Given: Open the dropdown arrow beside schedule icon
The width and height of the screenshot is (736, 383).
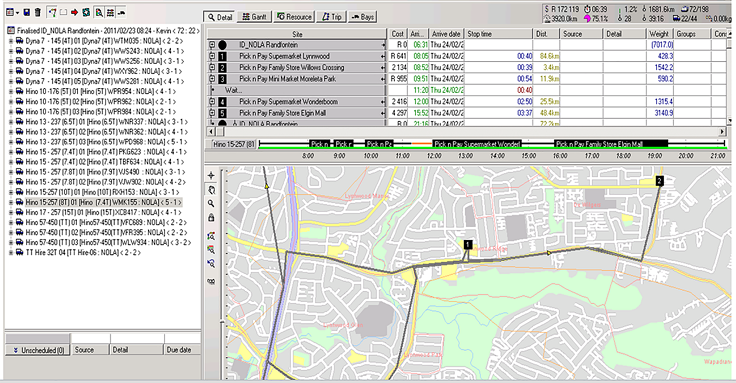Looking at the screenshot, I should click(17, 13).
